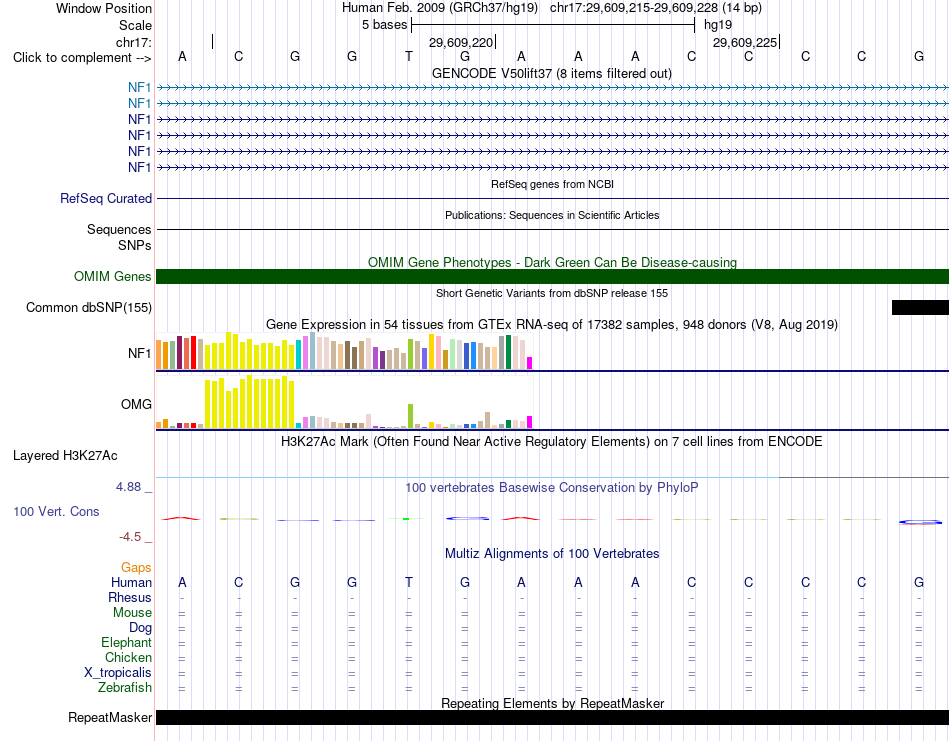
Task: Click the RepeatMasker track label
Action: (x=110, y=718)
